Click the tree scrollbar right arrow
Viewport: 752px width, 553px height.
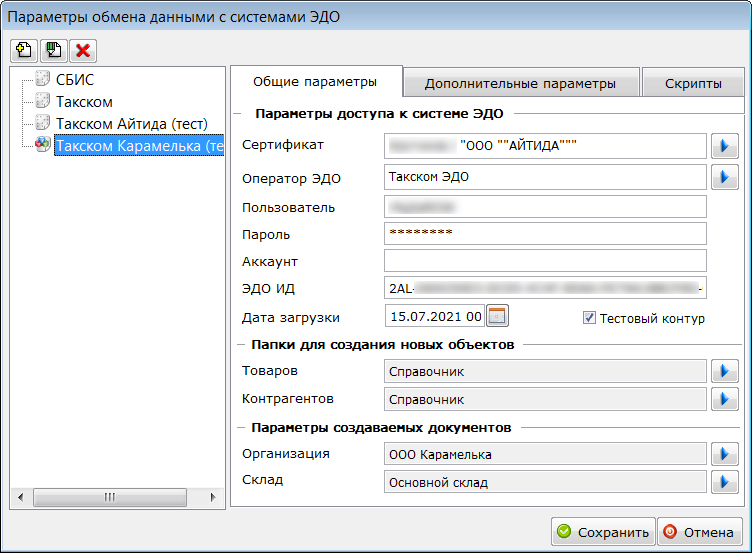213,497
